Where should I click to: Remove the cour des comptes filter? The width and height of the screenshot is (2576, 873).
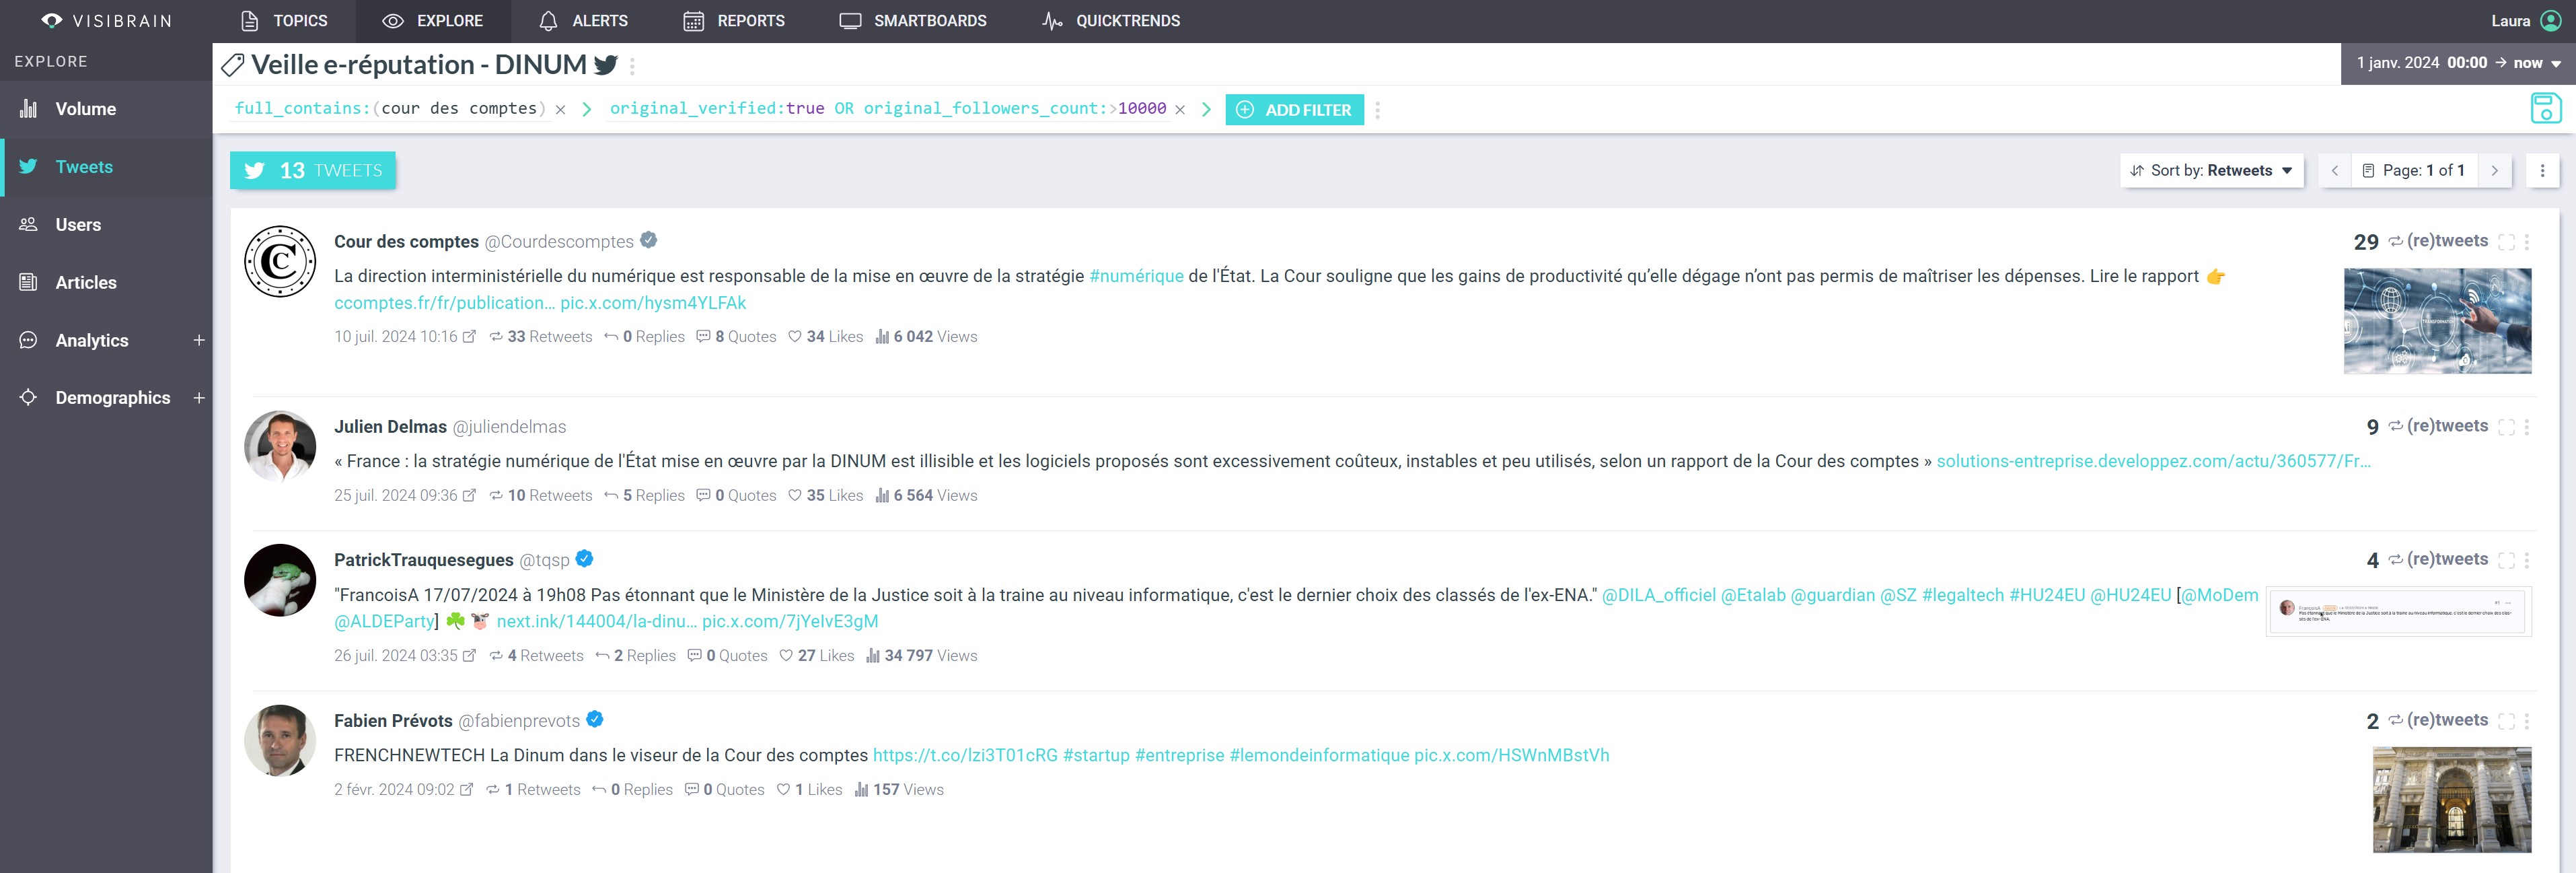[x=561, y=110]
